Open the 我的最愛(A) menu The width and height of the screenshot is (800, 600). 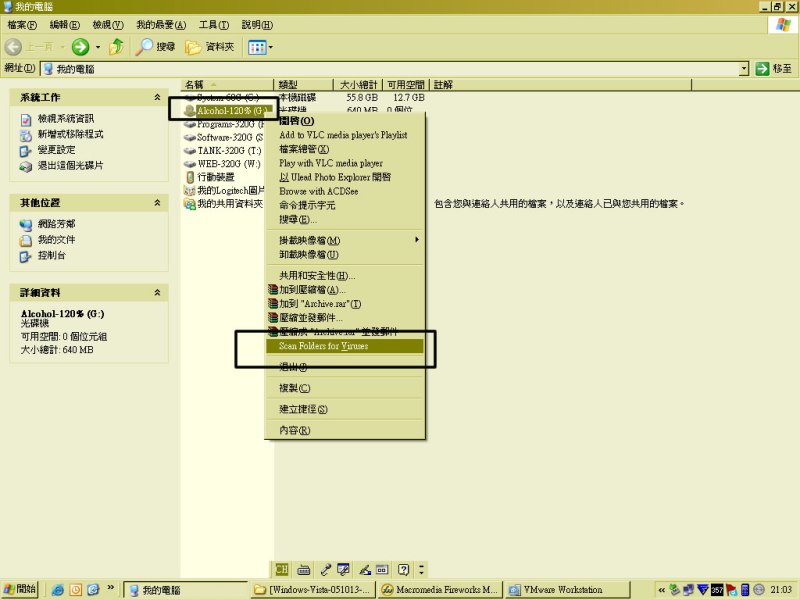tap(161, 24)
